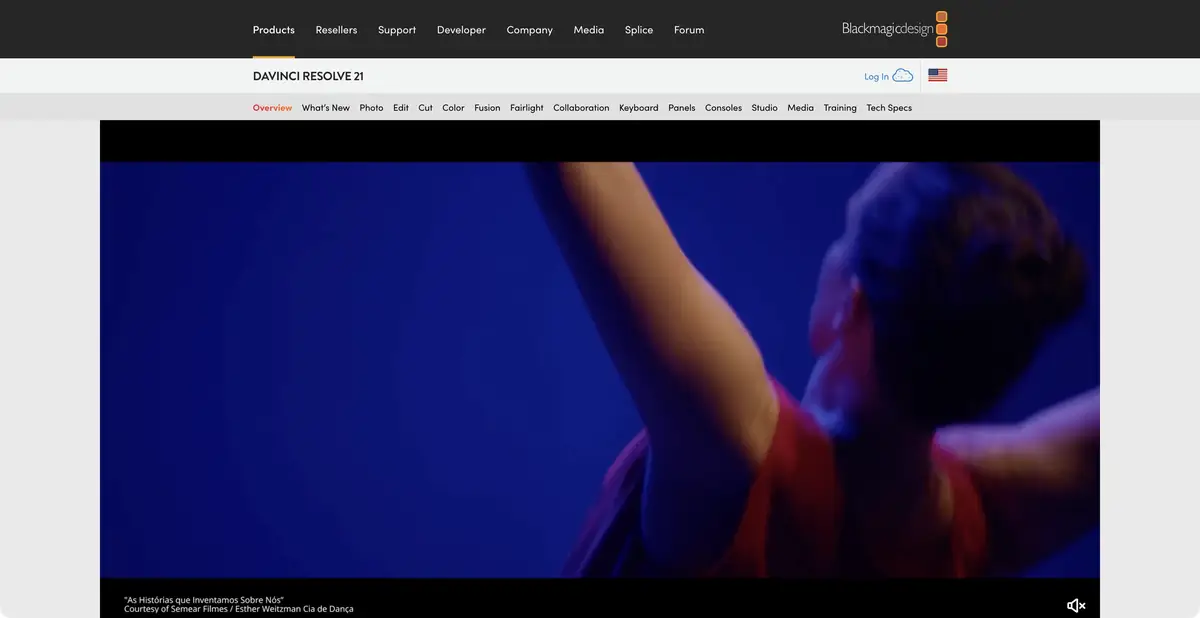Click the dancer hero video

pyautogui.click(x=600, y=370)
